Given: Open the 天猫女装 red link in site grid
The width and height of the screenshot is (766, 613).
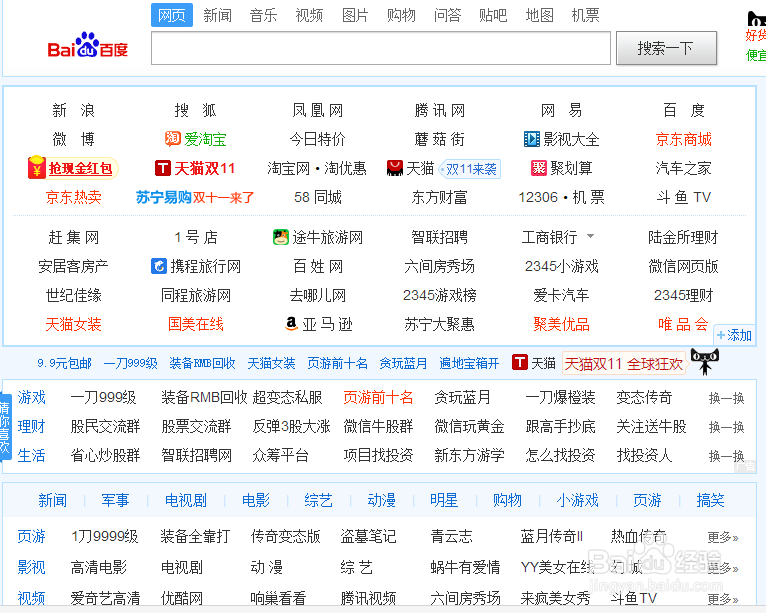Looking at the screenshot, I should (73, 324).
